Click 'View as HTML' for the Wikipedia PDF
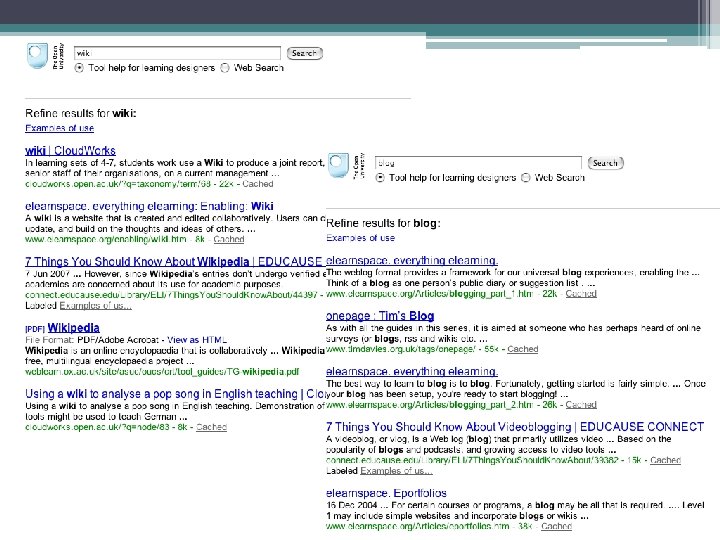This screenshot has height=540, width=720. pos(197,340)
